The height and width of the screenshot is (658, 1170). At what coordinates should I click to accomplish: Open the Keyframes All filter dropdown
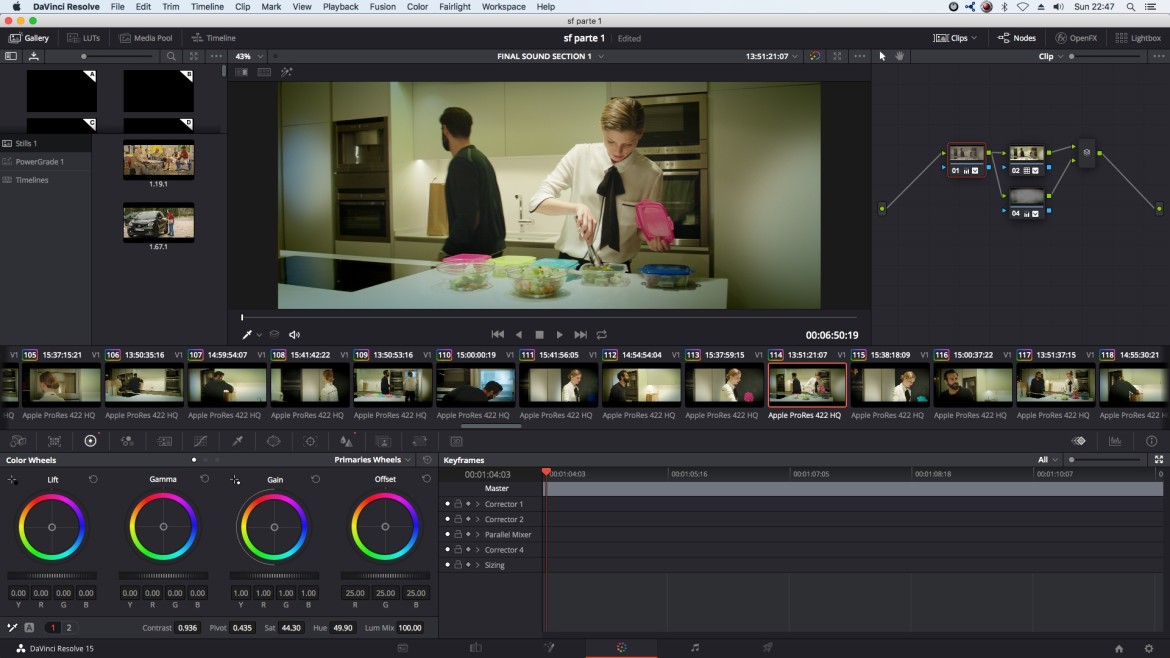click(x=1048, y=460)
